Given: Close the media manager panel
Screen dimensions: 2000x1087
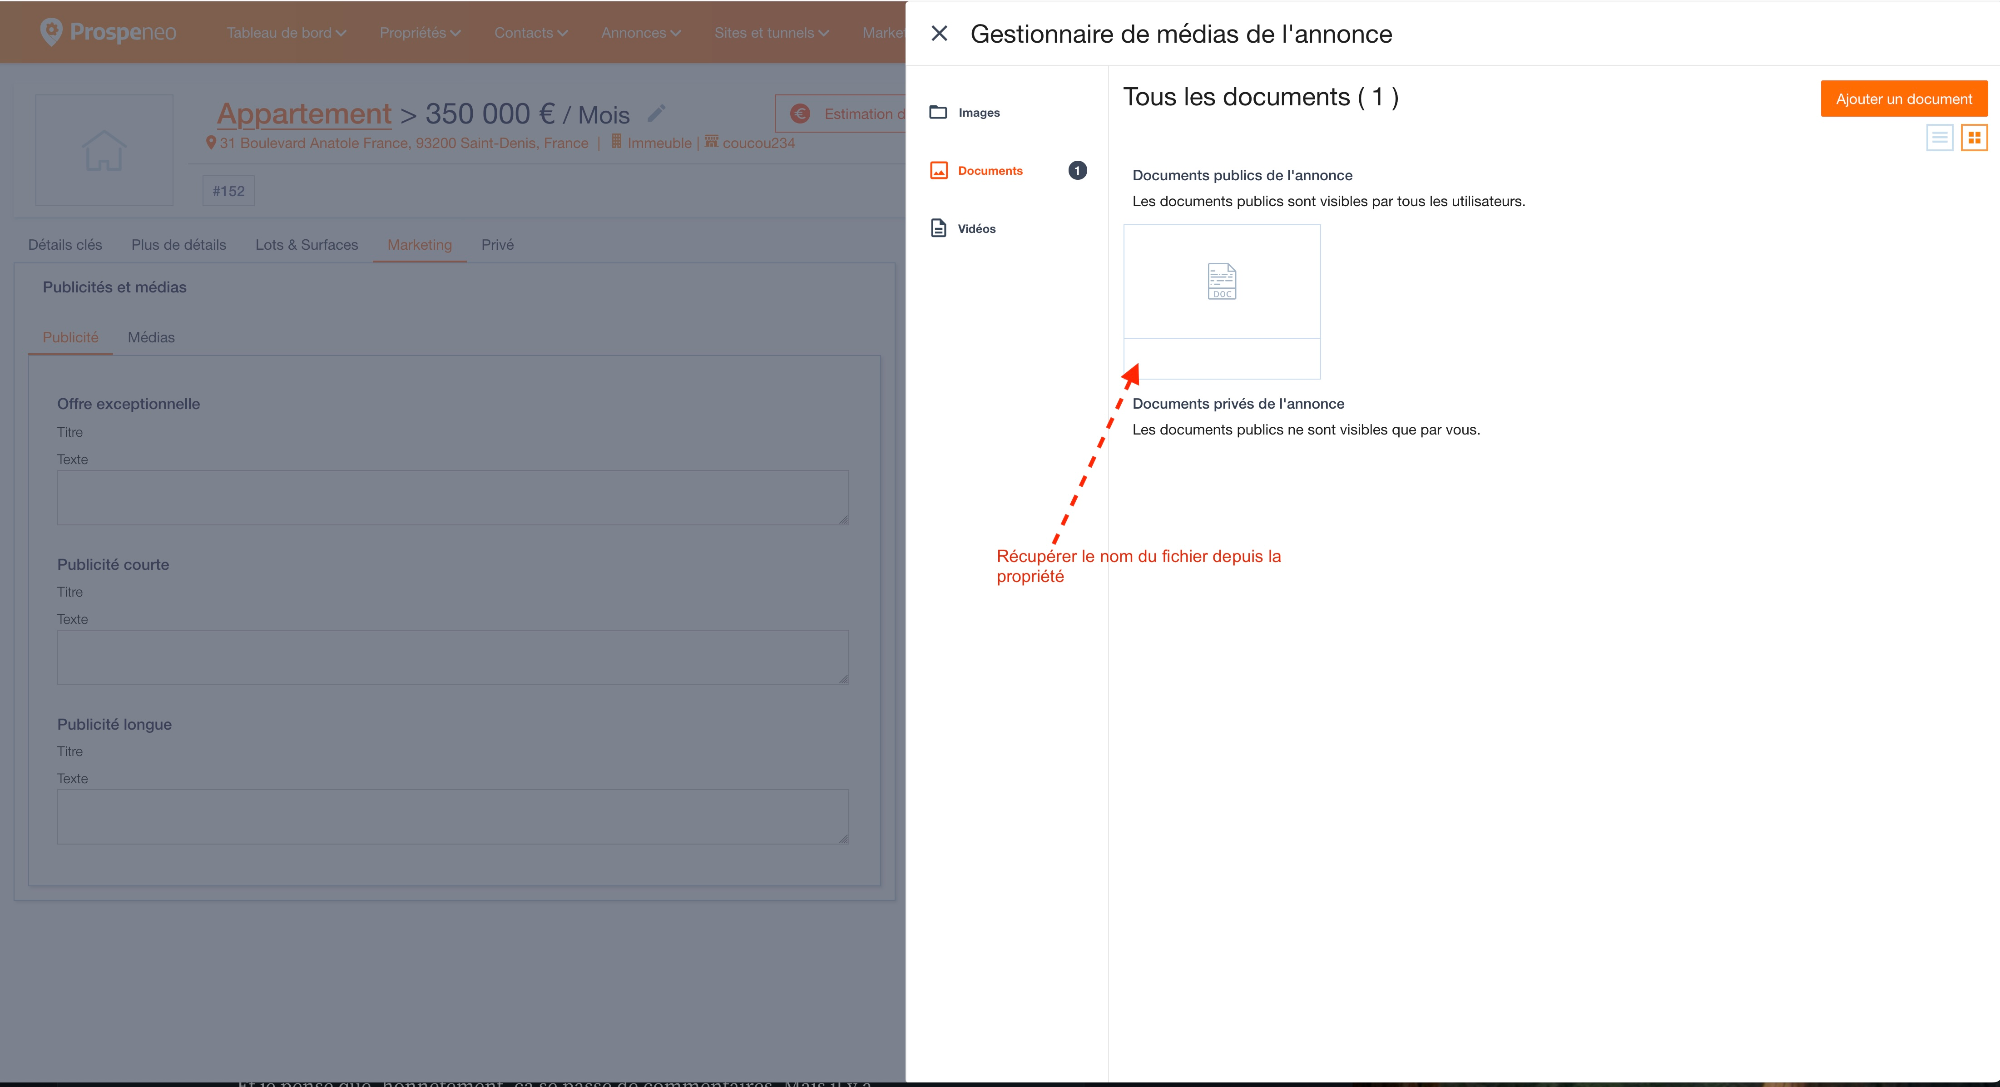Looking at the screenshot, I should (x=939, y=34).
